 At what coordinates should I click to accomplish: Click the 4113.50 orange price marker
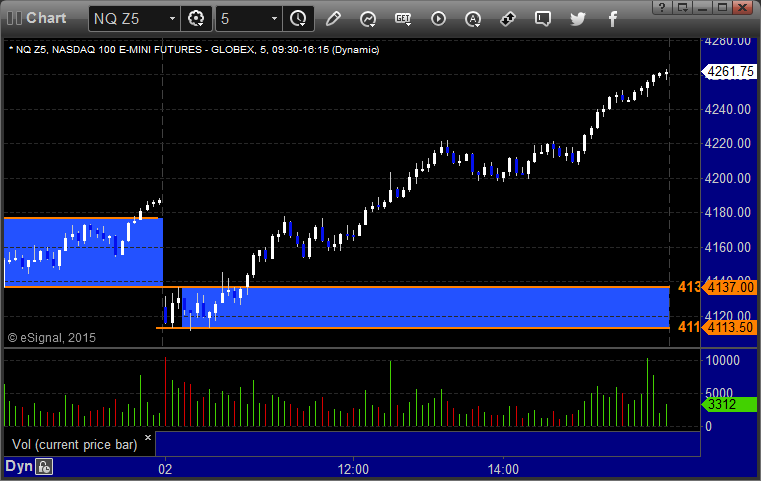click(x=729, y=328)
